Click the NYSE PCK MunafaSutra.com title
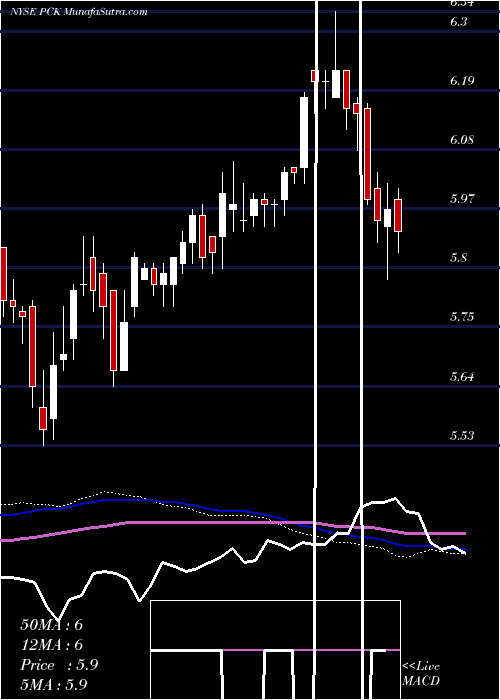This screenshot has width=500, height=700. coord(79,12)
